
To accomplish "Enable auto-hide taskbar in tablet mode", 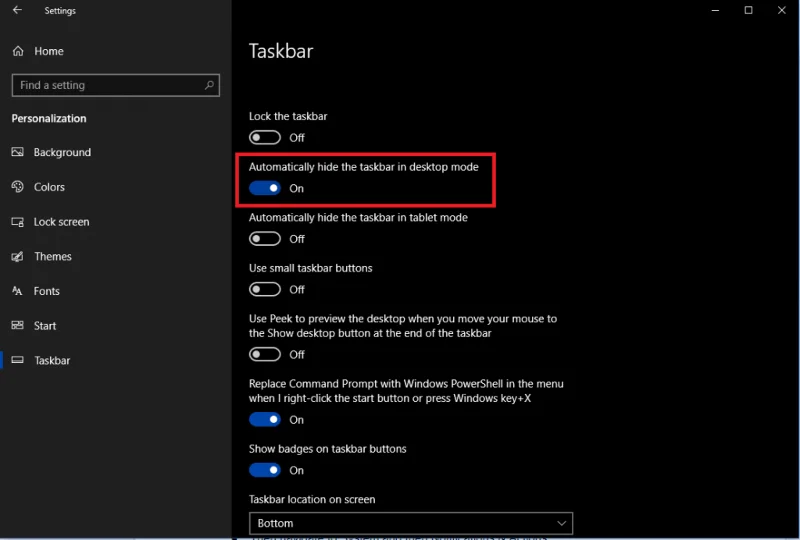I will tap(265, 239).
